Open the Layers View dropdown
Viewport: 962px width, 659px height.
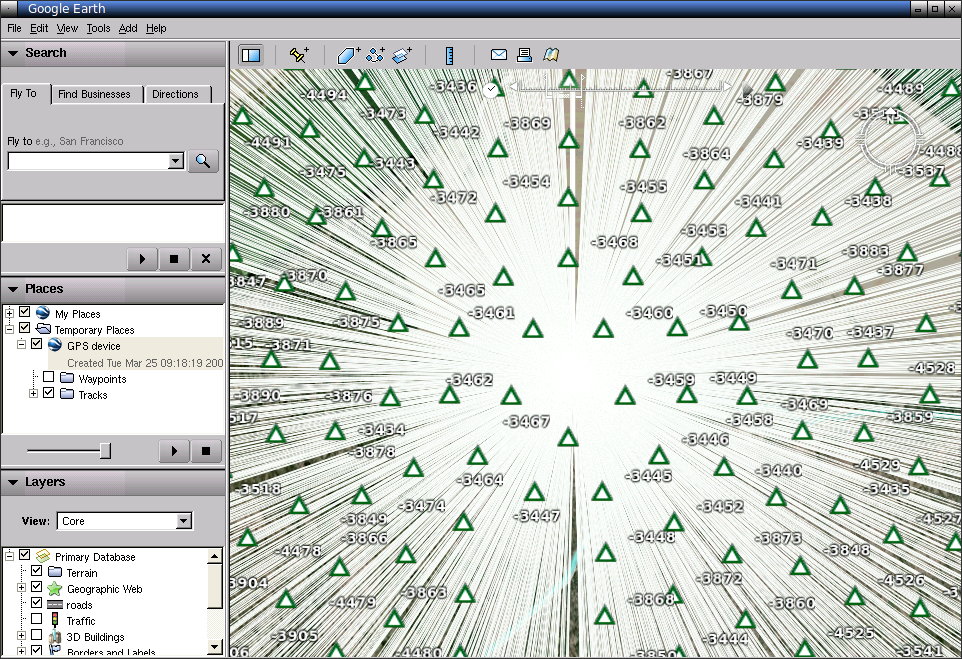[183, 521]
